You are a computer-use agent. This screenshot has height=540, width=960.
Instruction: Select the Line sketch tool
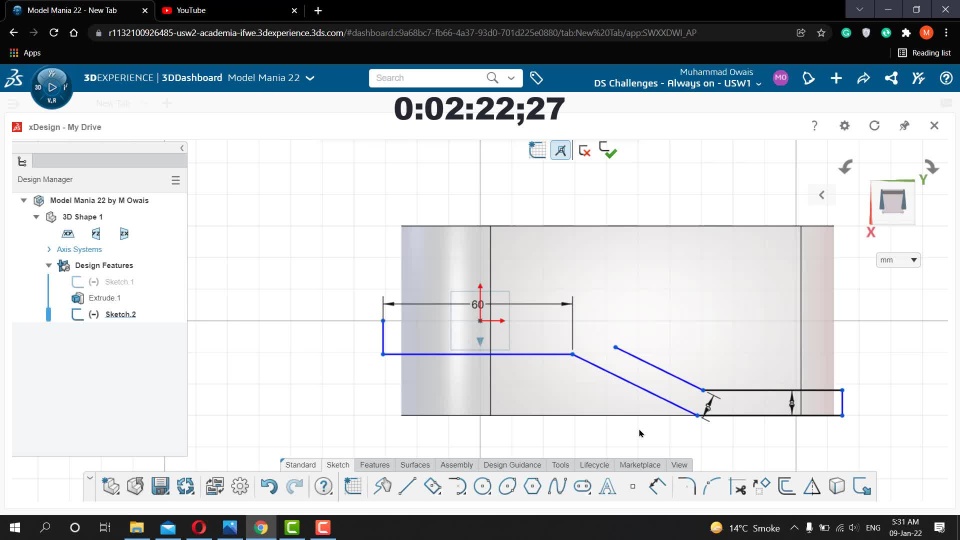407,486
